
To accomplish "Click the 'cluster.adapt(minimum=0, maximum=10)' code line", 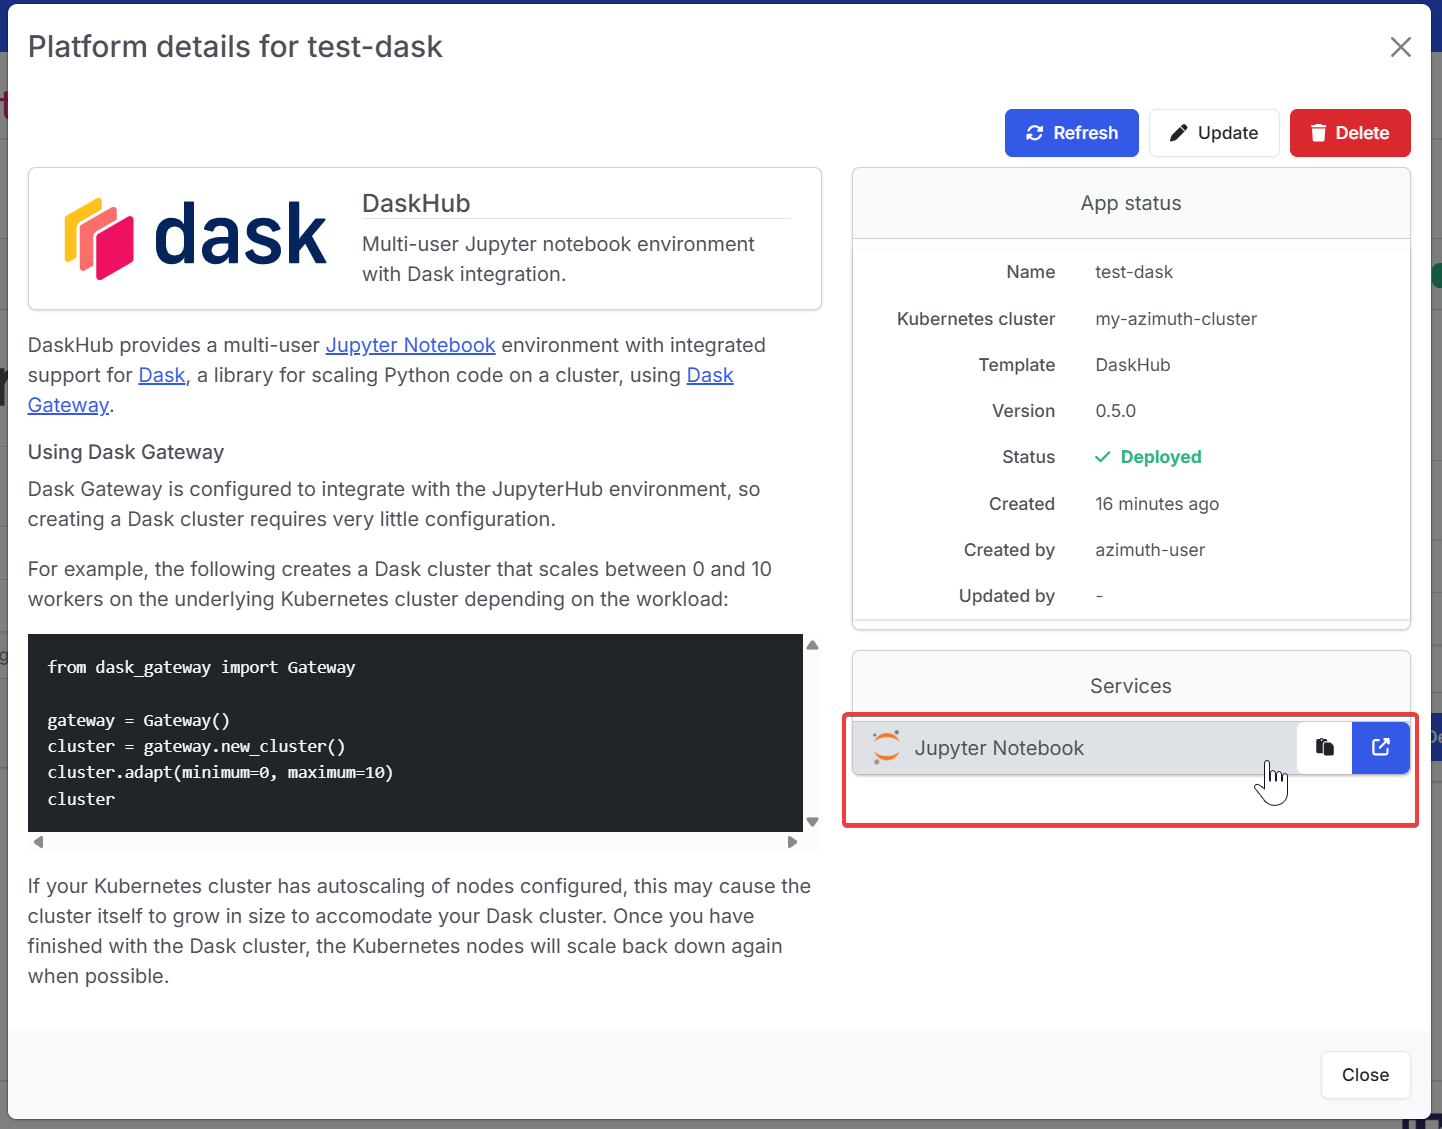I will click(220, 772).
